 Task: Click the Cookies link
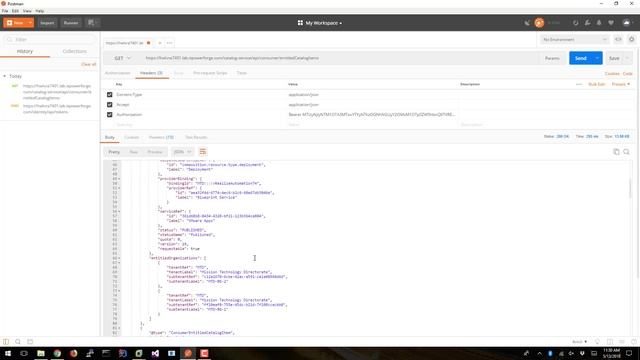click(612, 74)
